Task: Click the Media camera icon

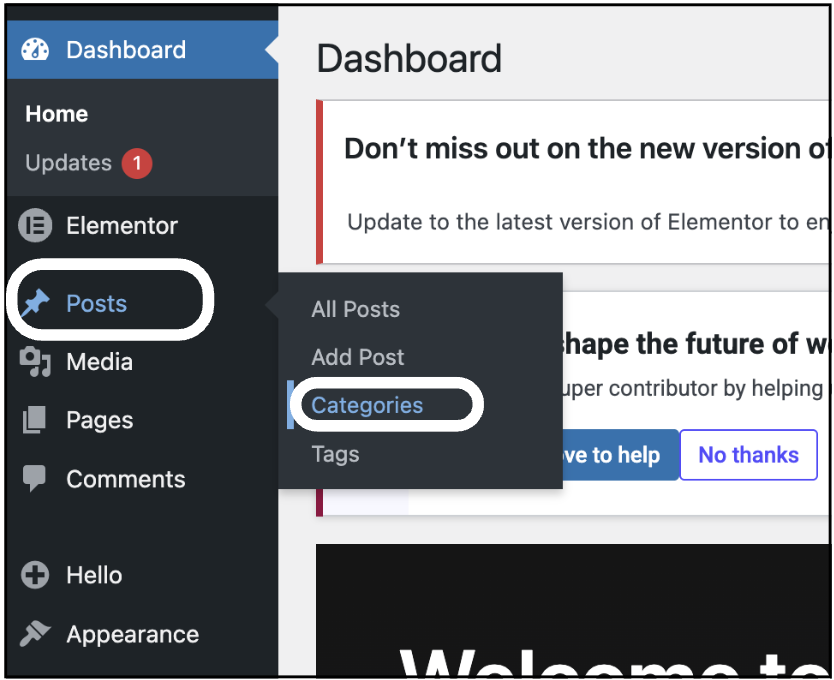Action: 35,362
